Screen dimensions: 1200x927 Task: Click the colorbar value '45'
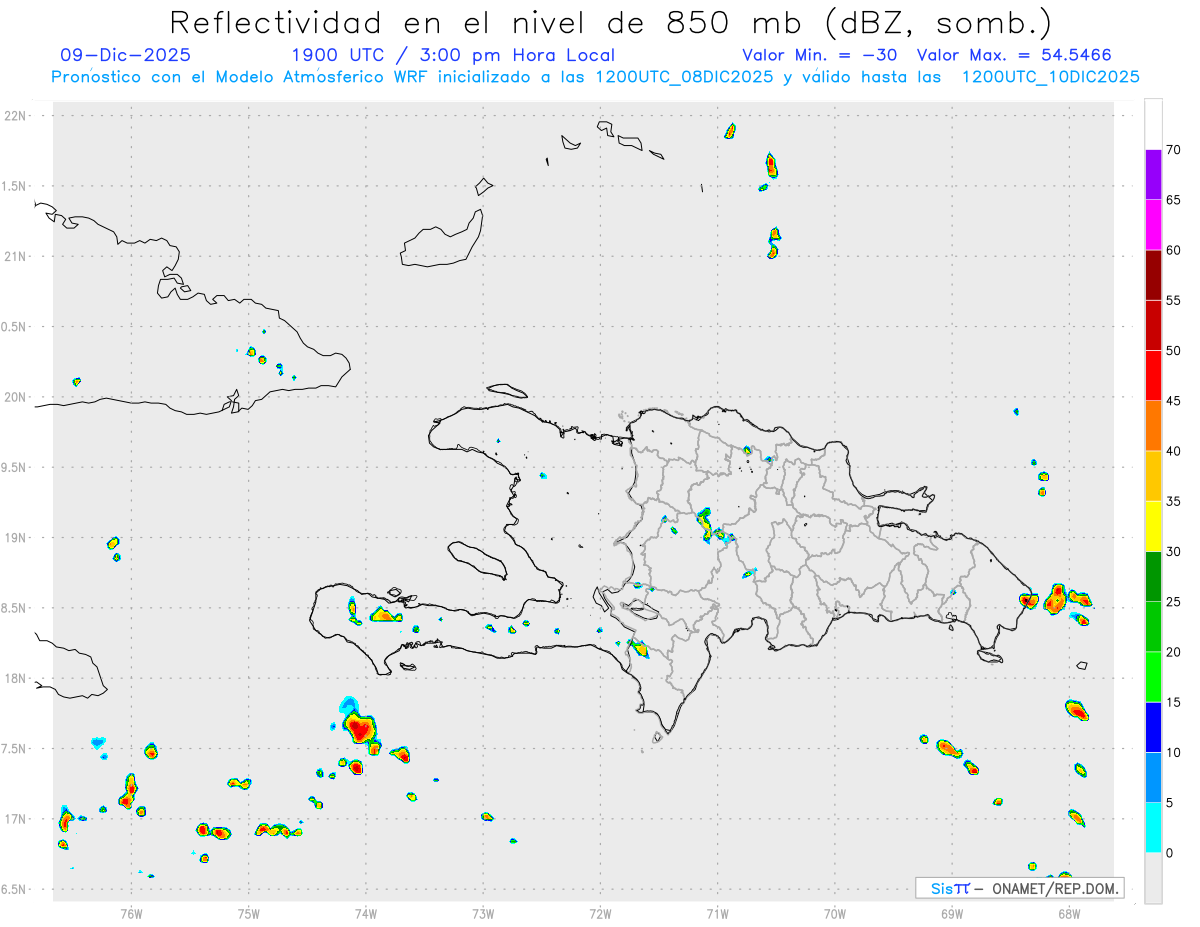1174,401
